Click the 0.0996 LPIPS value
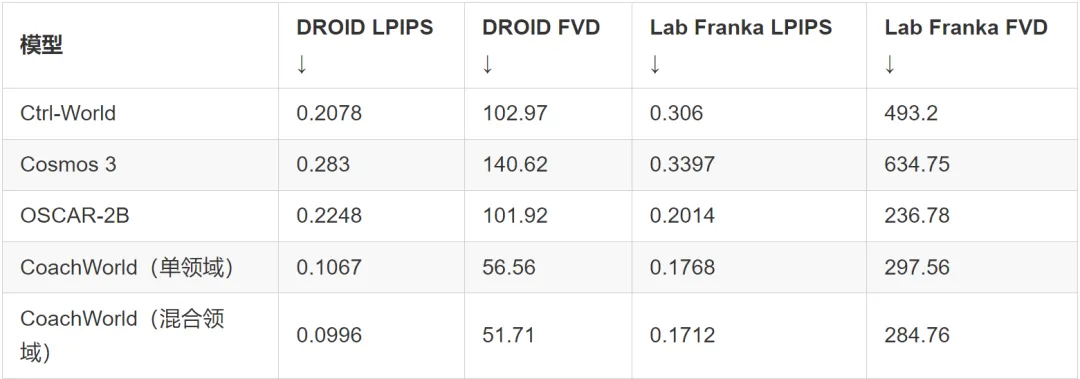 coord(329,335)
